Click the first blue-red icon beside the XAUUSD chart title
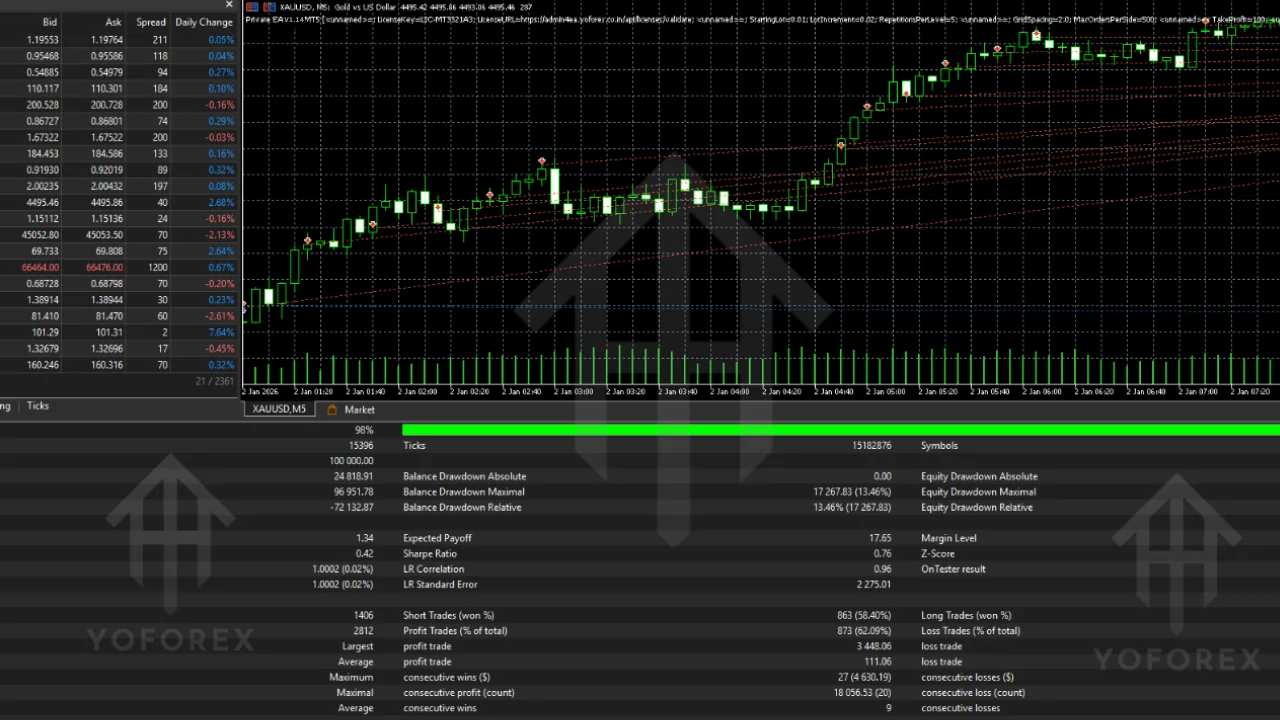The width and height of the screenshot is (1280, 720). 251,7
